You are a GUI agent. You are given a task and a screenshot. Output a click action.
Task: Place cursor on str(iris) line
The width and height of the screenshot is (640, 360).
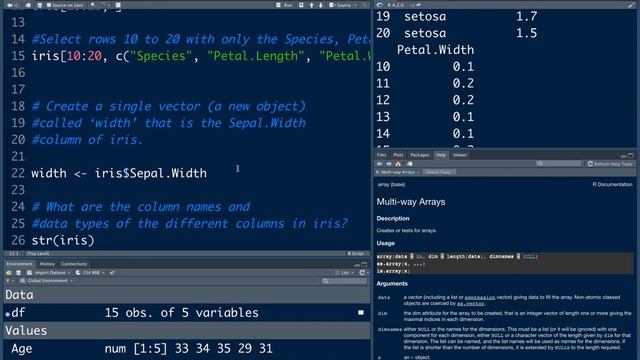tap(63, 240)
